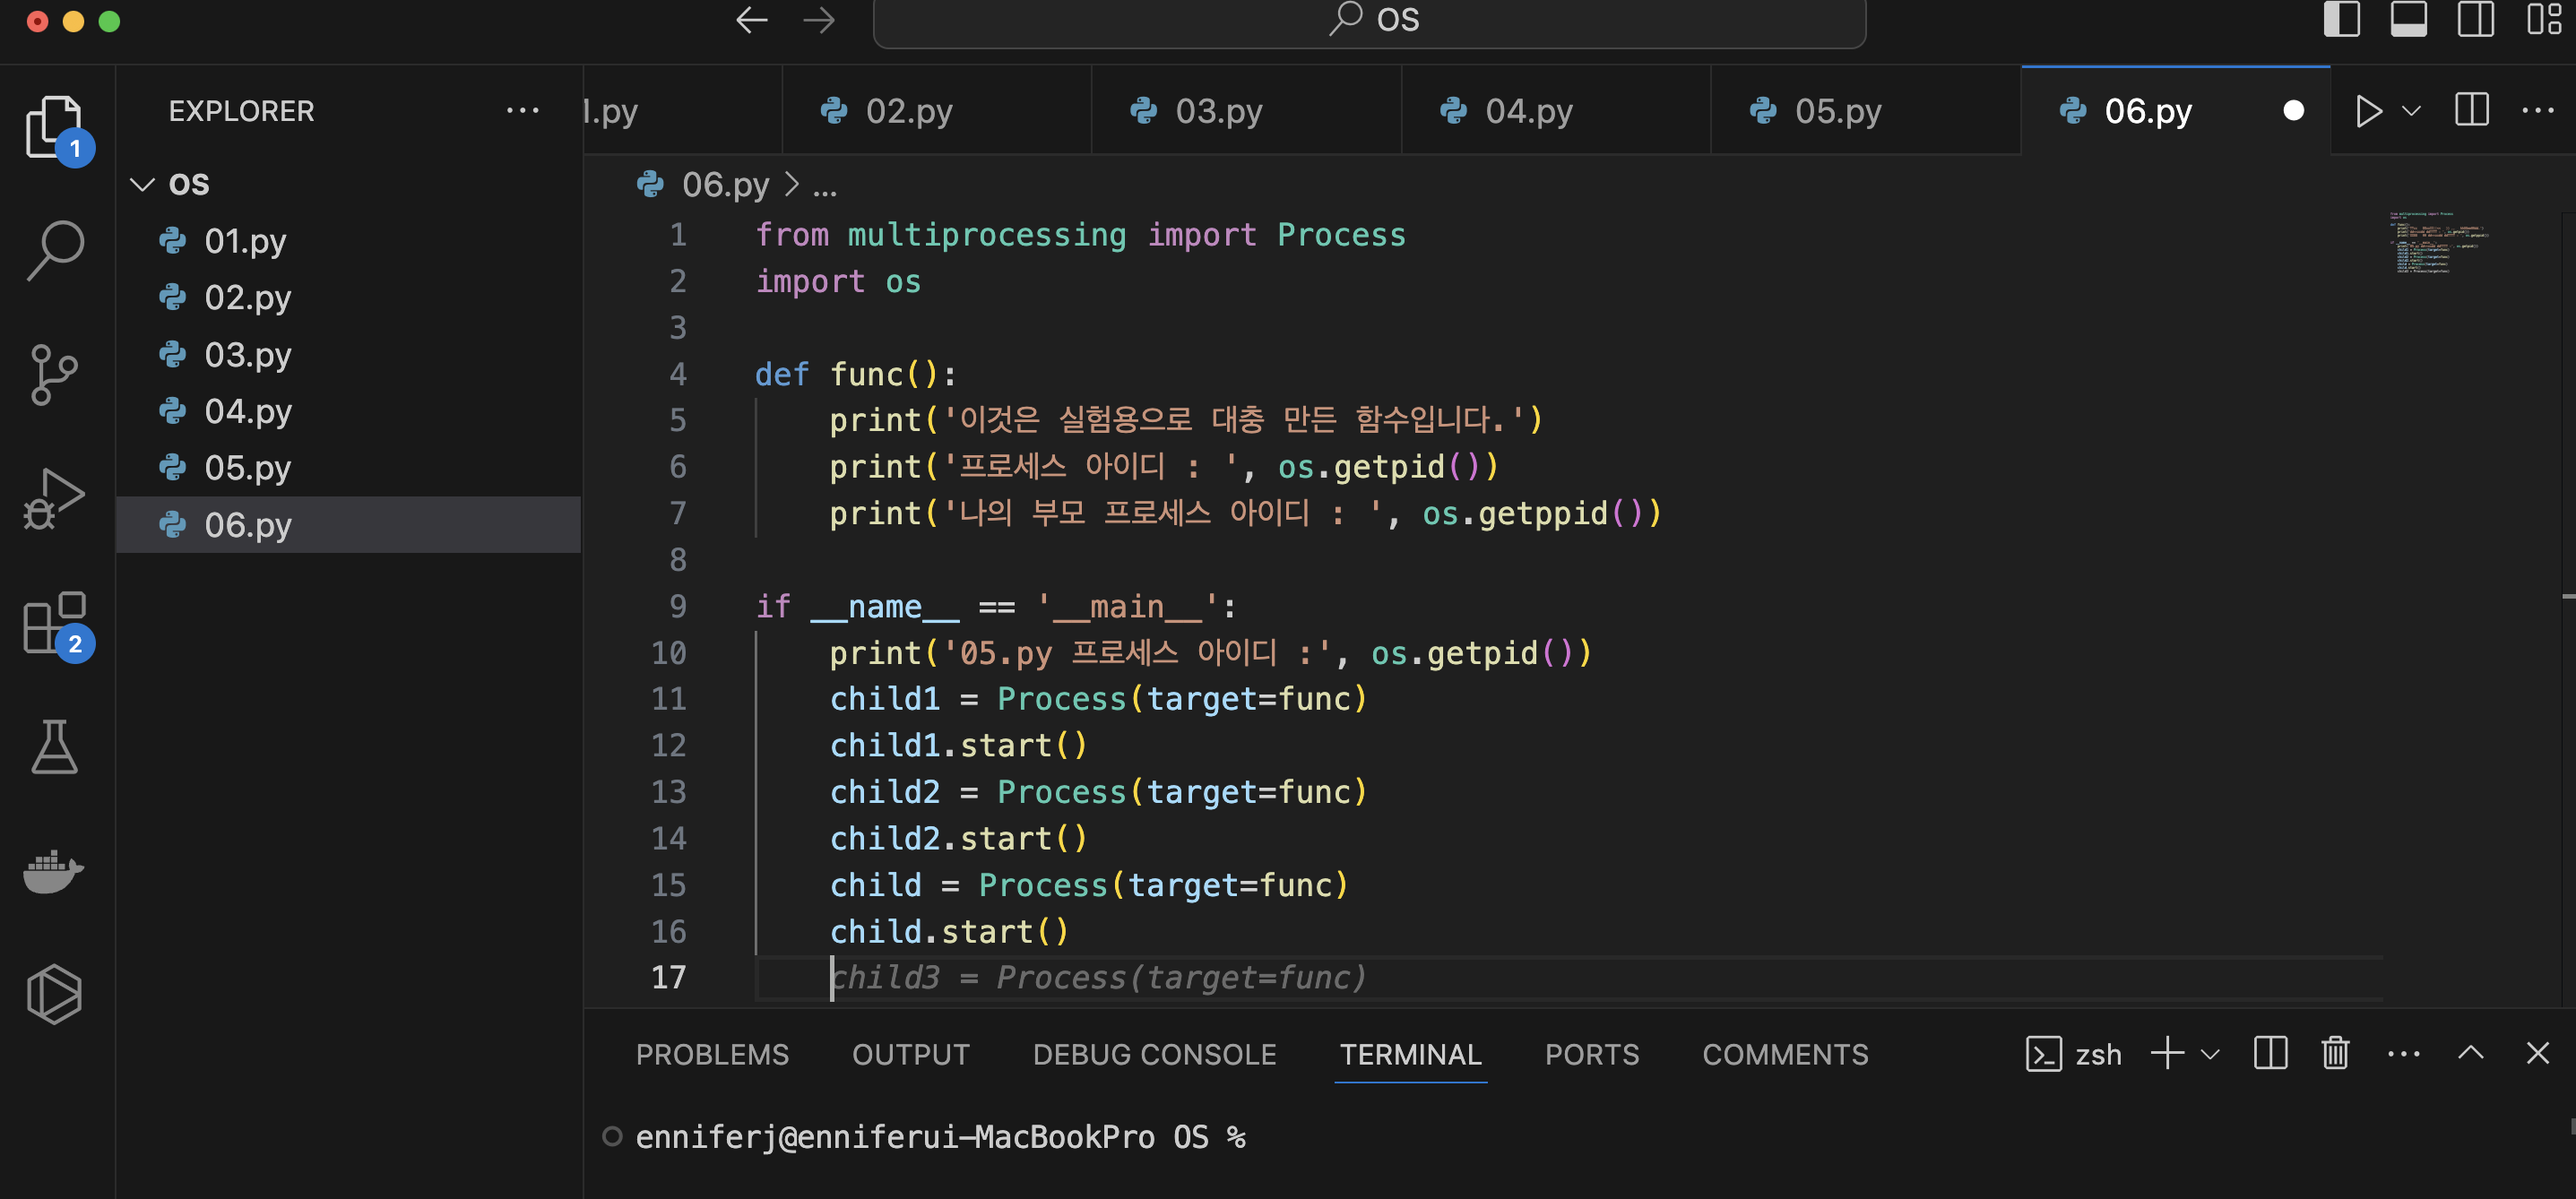Open the Docker view
2576x1199 pixels.
55,871
